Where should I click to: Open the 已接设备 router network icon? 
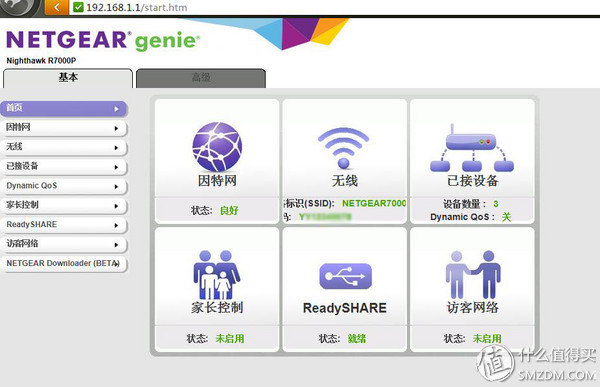point(472,148)
